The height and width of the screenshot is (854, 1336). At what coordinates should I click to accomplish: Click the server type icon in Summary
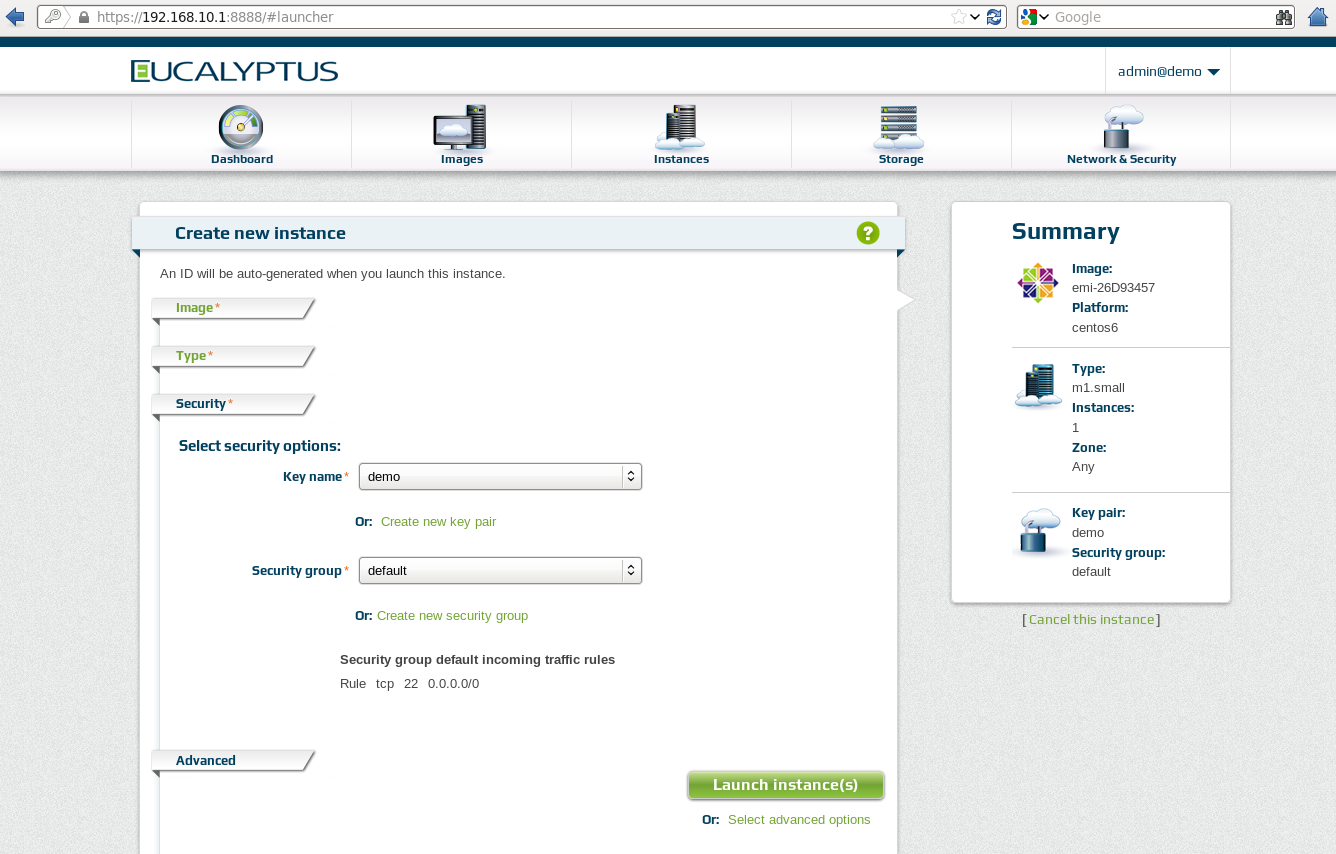1038,386
